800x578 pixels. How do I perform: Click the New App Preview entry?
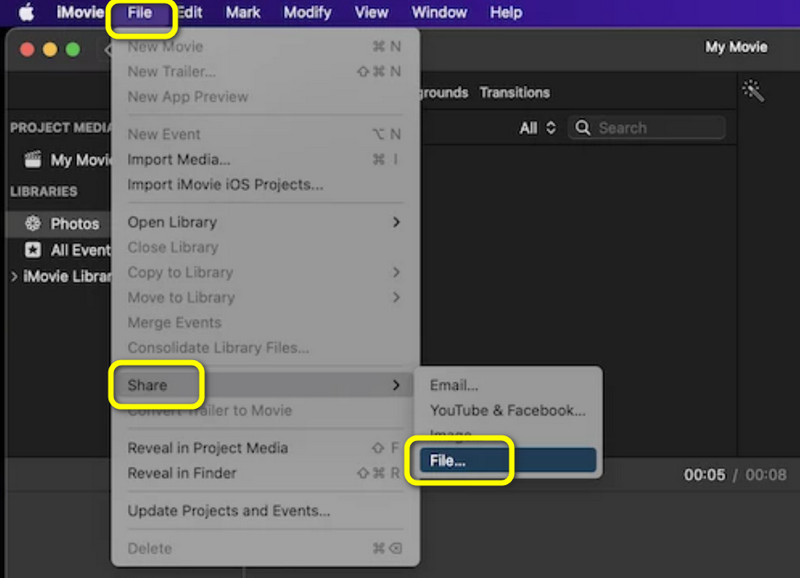click(265, 96)
